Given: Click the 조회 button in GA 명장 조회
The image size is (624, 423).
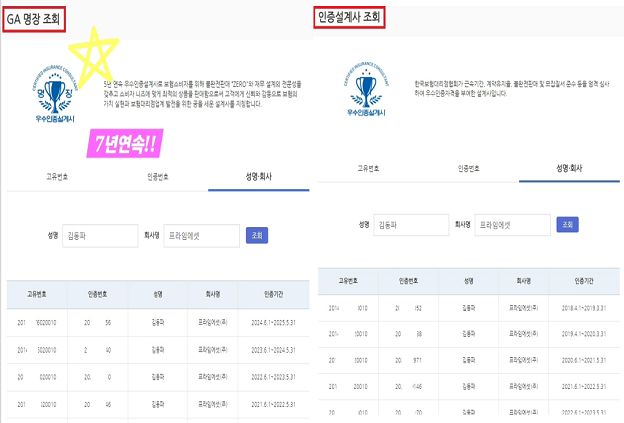Looking at the screenshot, I should point(257,236).
